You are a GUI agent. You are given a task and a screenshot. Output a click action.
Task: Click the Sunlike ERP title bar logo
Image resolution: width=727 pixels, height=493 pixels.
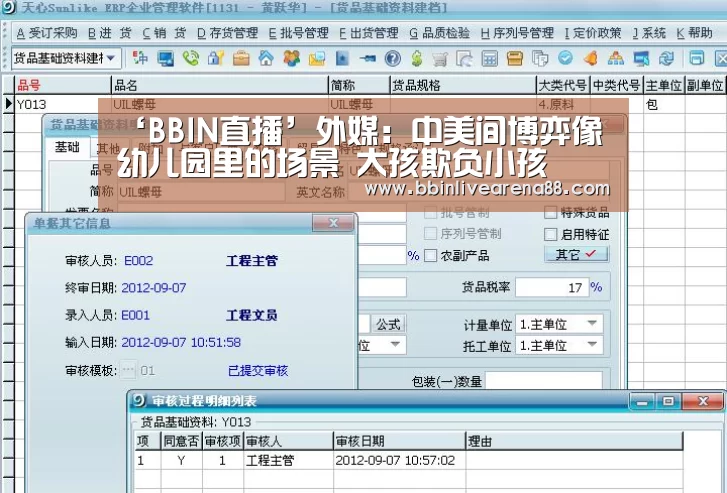pos(8,7)
